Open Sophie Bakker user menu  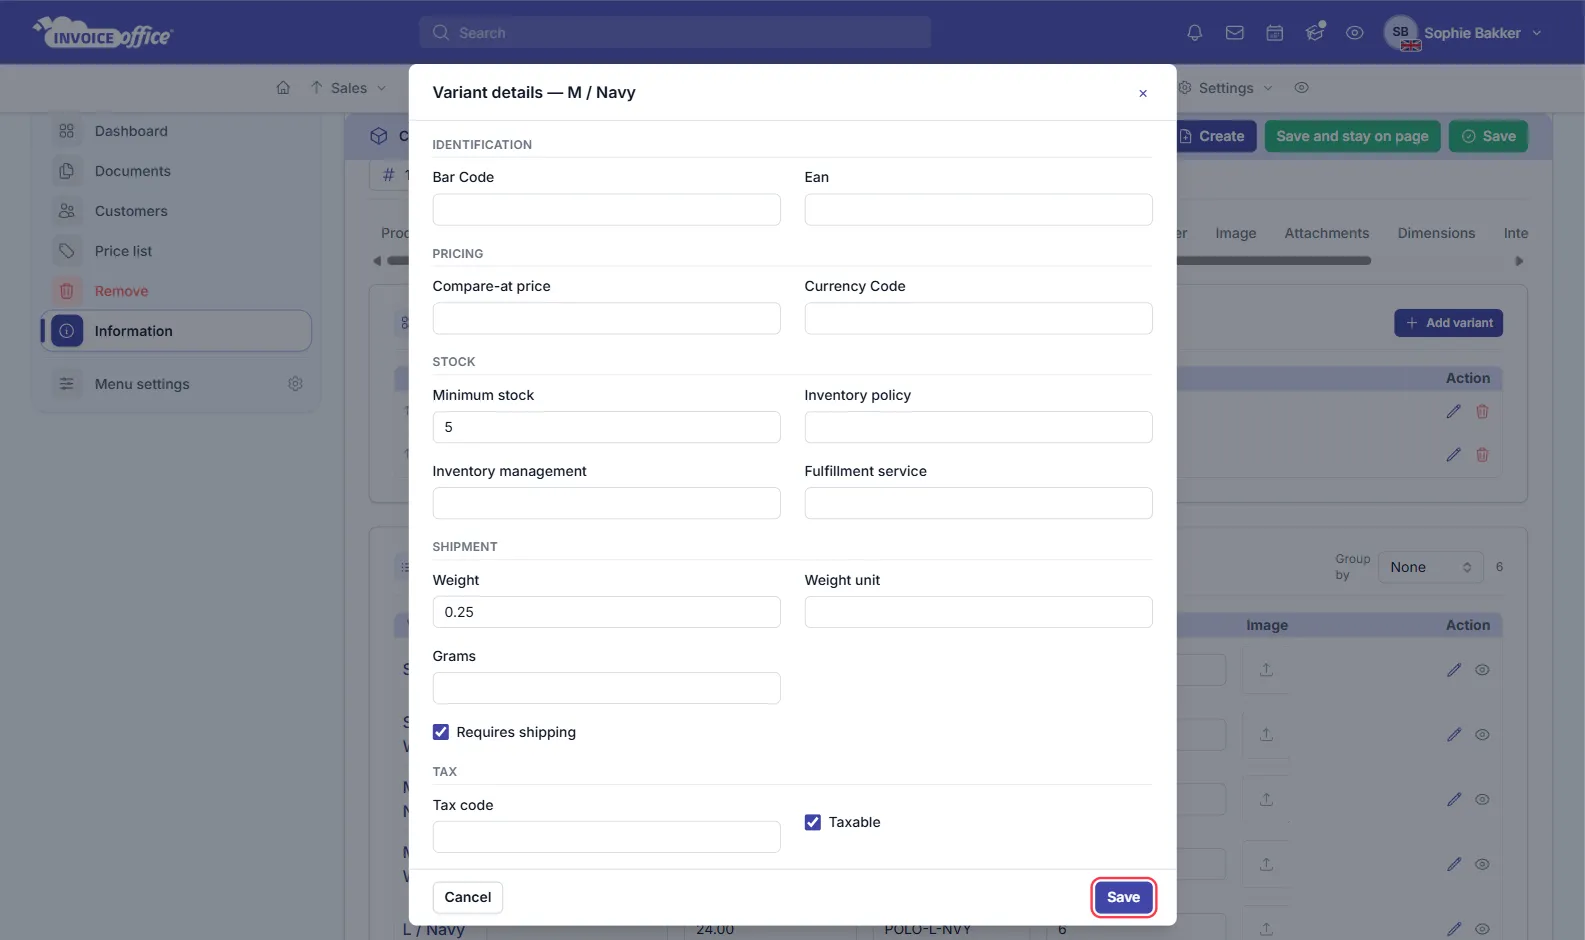pos(1464,33)
